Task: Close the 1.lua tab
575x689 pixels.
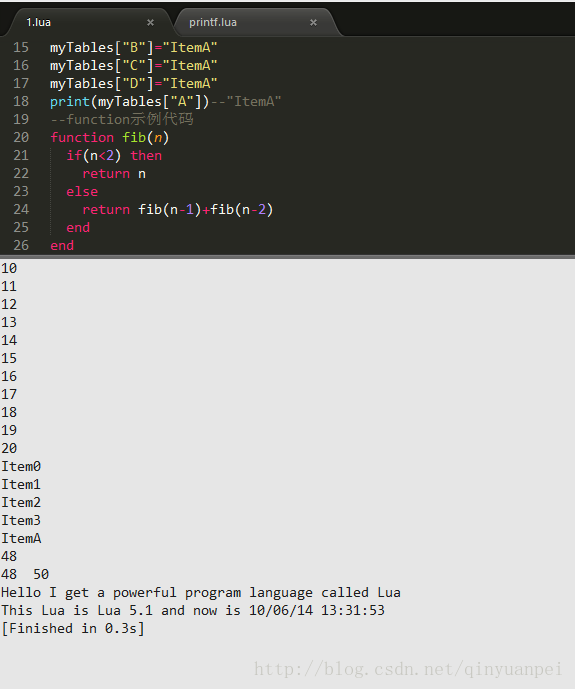Action: pyautogui.click(x=150, y=22)
